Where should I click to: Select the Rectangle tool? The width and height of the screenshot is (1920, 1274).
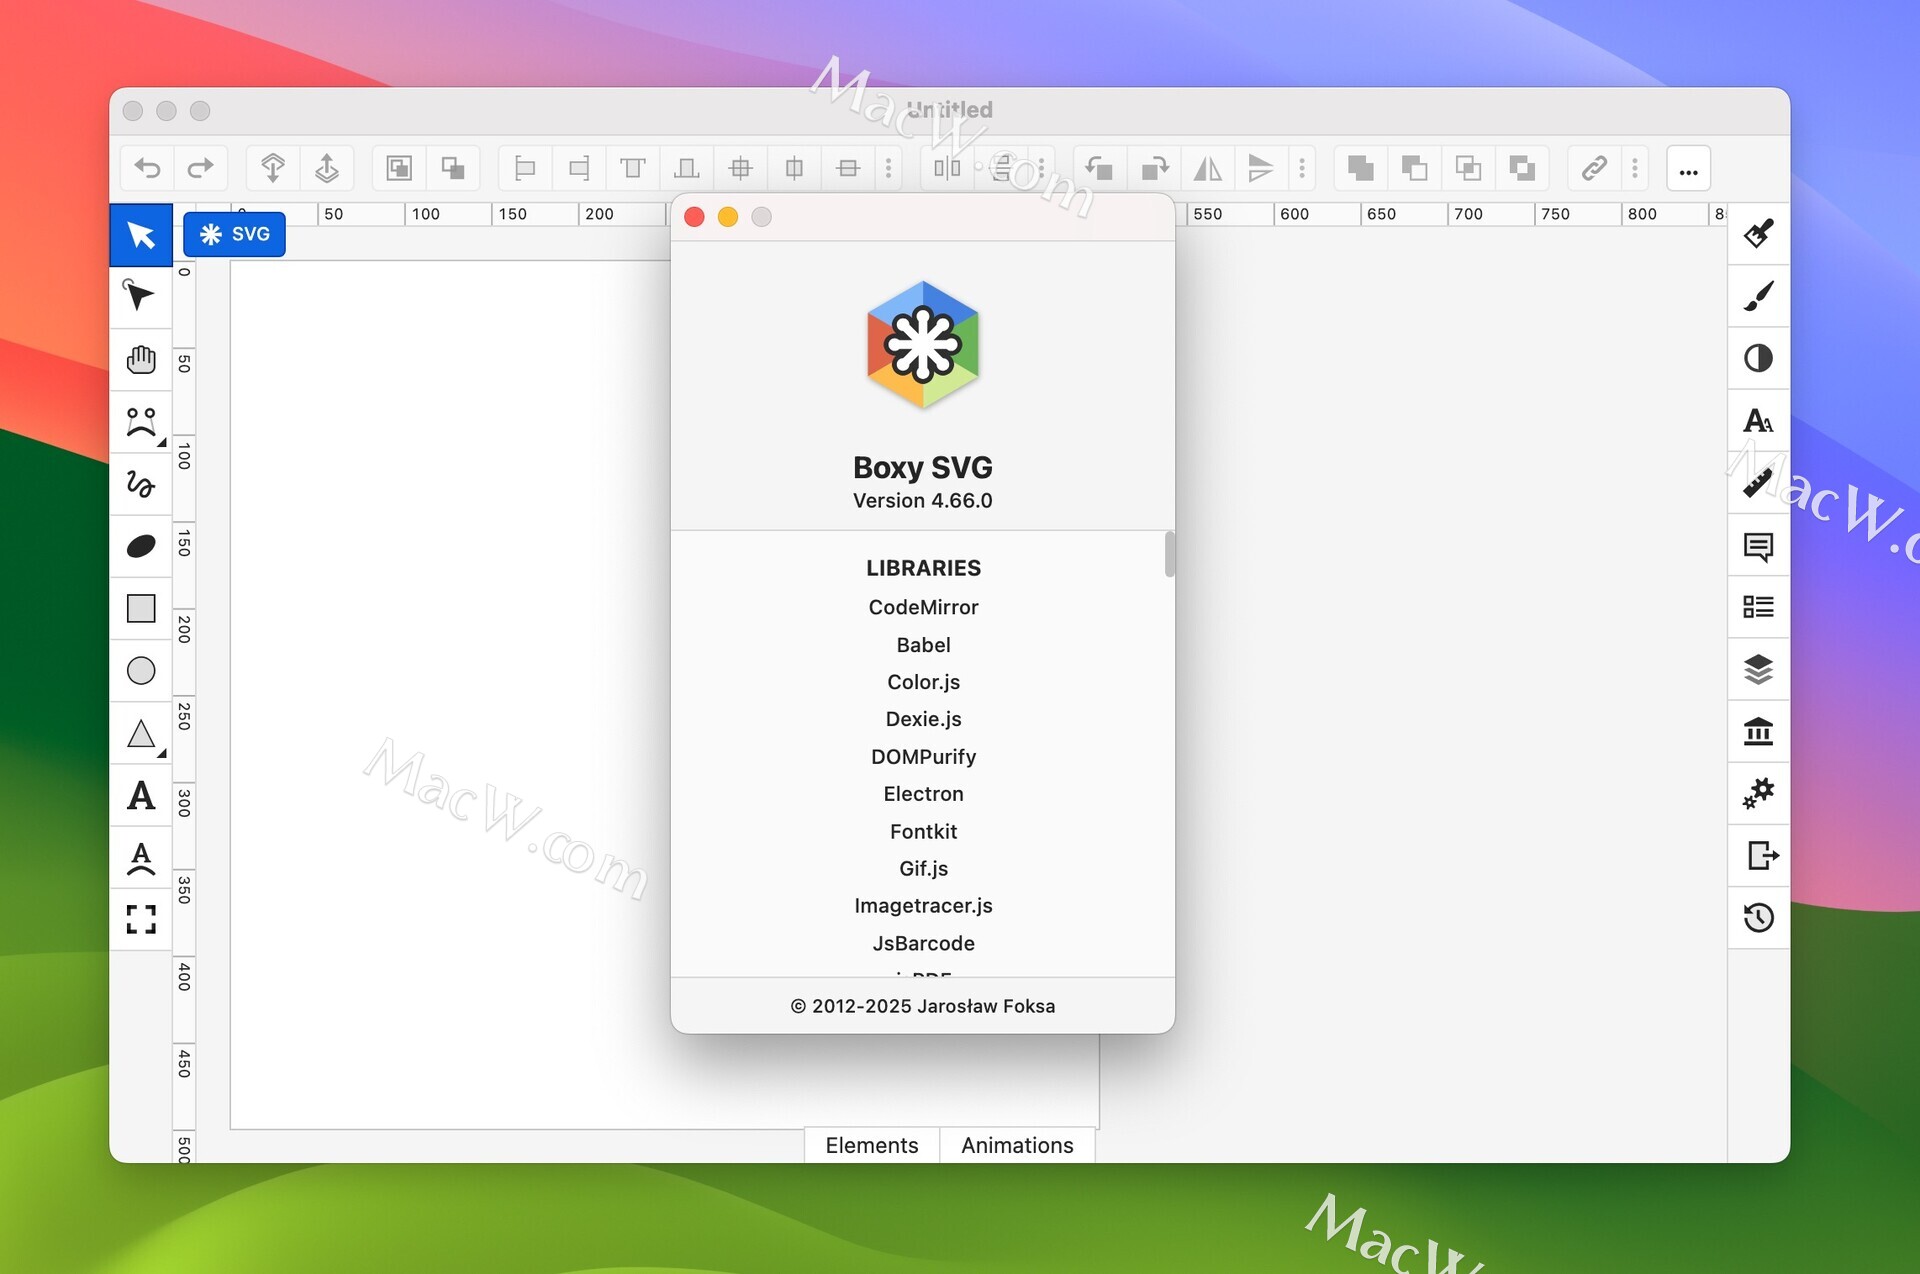[141, 608]
